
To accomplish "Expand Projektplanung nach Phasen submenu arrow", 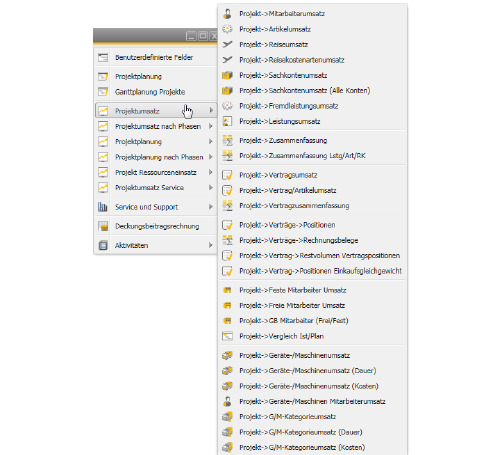I will pyautogui.click(x=211, y=157).
